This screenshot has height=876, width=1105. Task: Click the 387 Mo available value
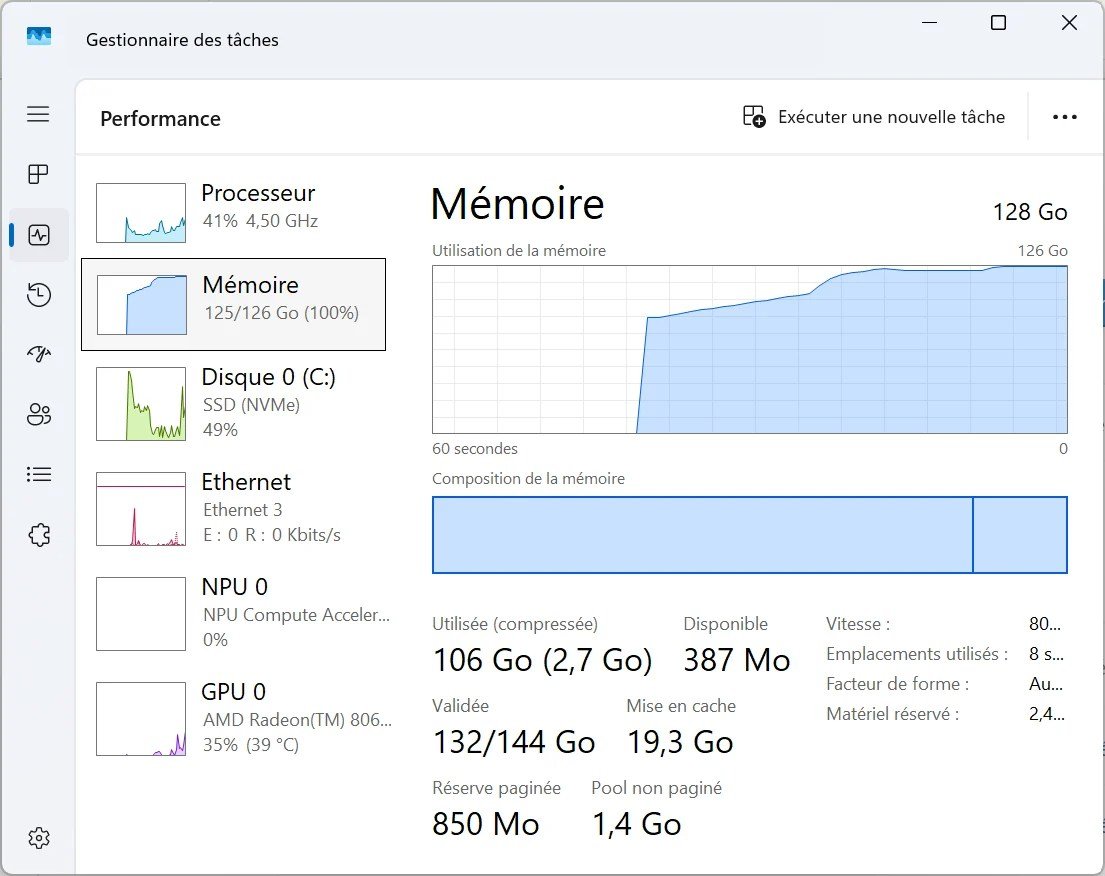point(736,660)
